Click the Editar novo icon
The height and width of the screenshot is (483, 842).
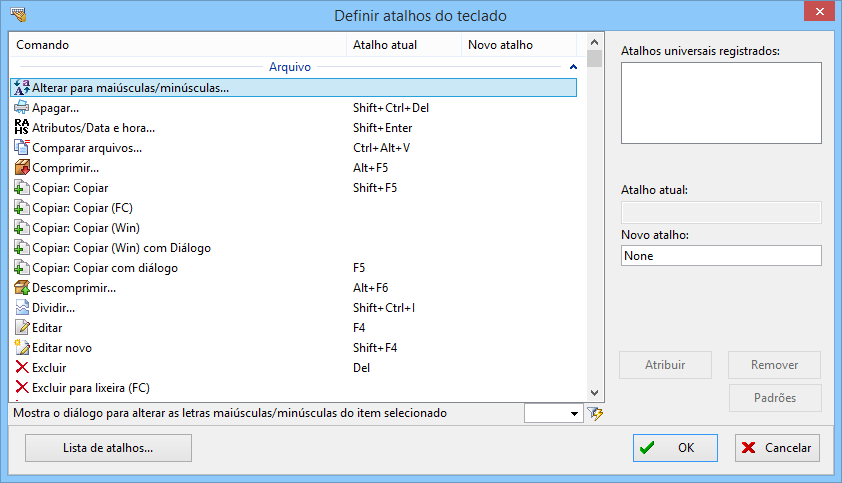pos(21,348)
